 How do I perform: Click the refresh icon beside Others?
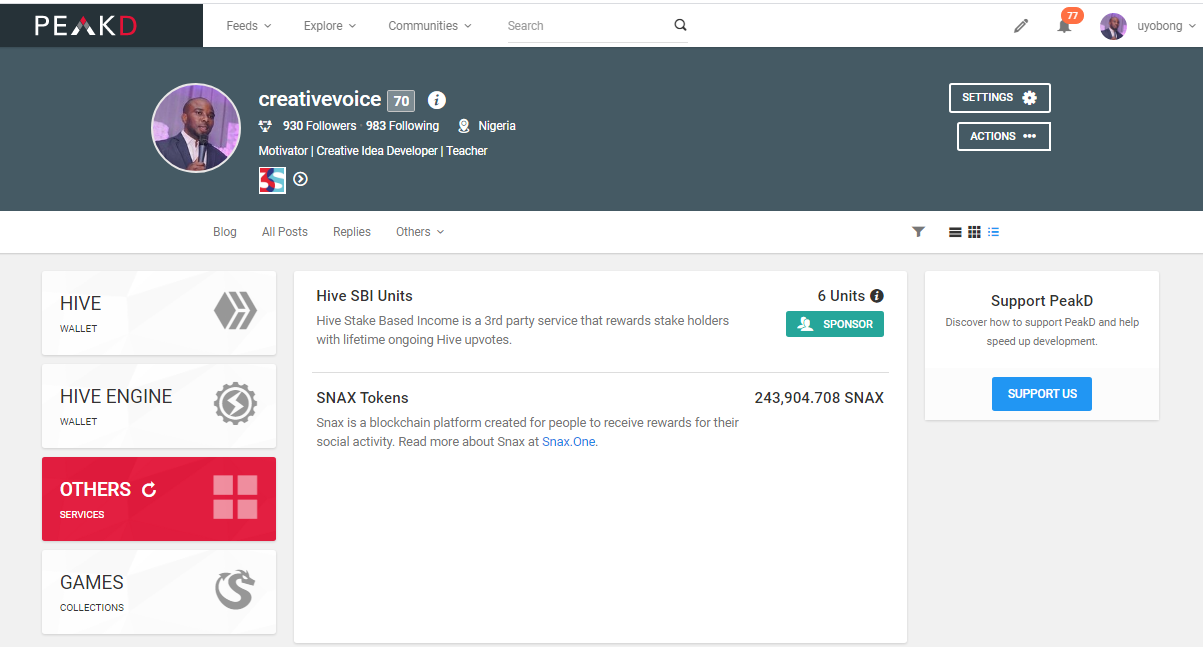point(149,490)
